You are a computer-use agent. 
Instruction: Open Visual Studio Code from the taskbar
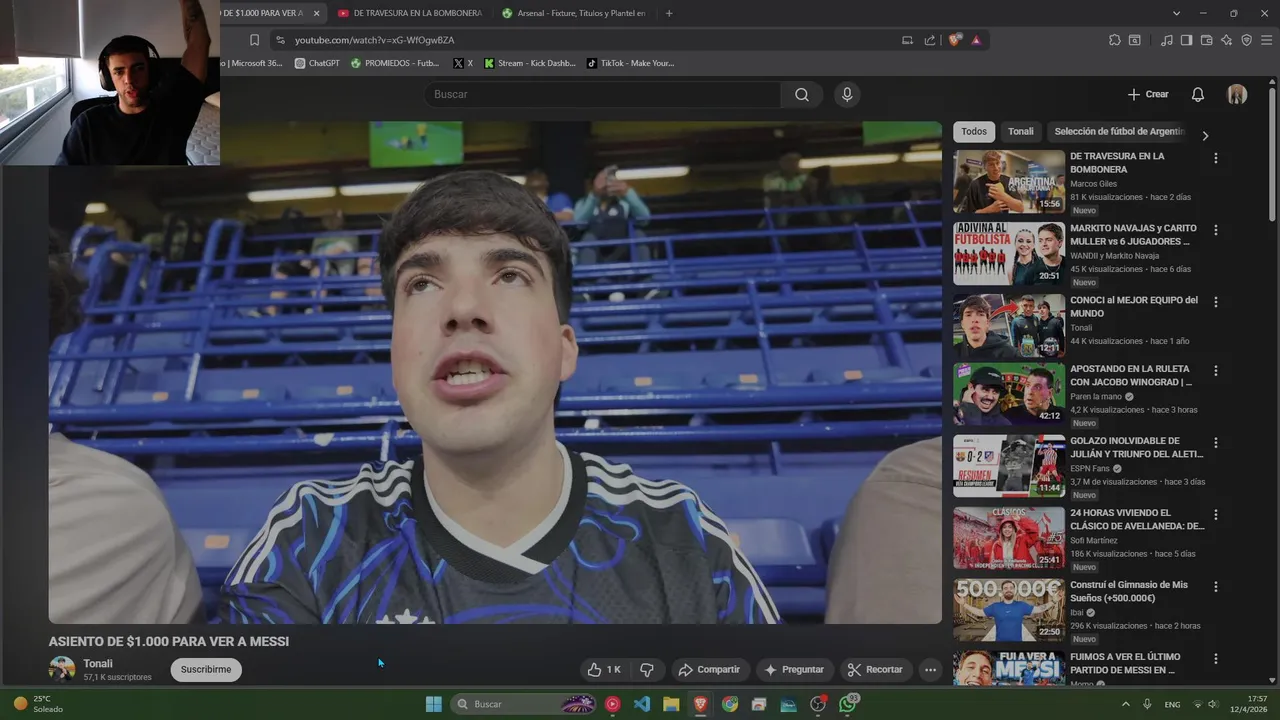642,704
